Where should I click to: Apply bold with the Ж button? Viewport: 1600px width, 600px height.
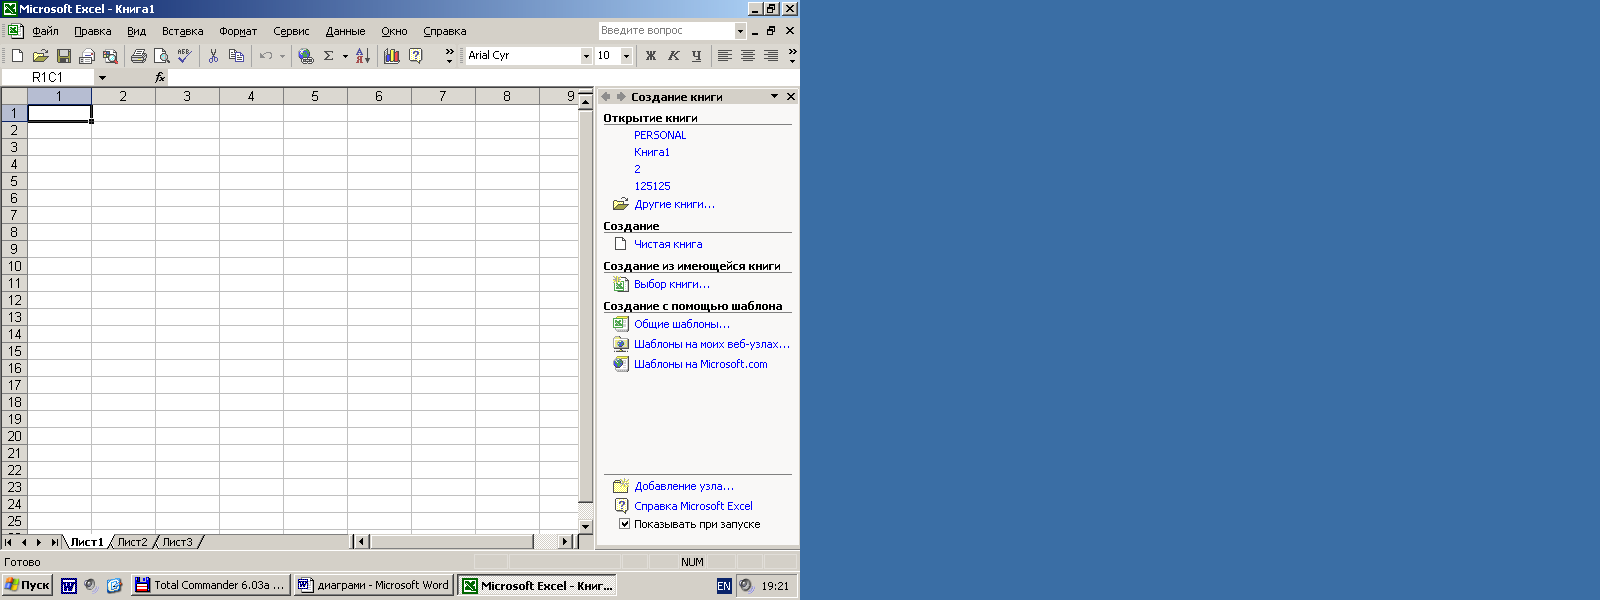pos(651,56)
